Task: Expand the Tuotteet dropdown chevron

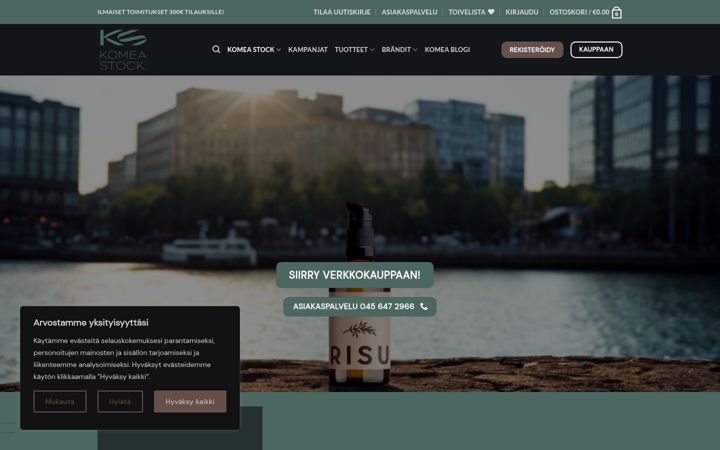Action: tap(372, 50)
